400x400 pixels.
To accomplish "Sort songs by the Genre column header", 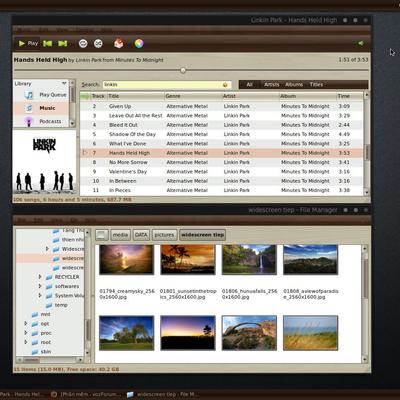I will tap(193, 96).
